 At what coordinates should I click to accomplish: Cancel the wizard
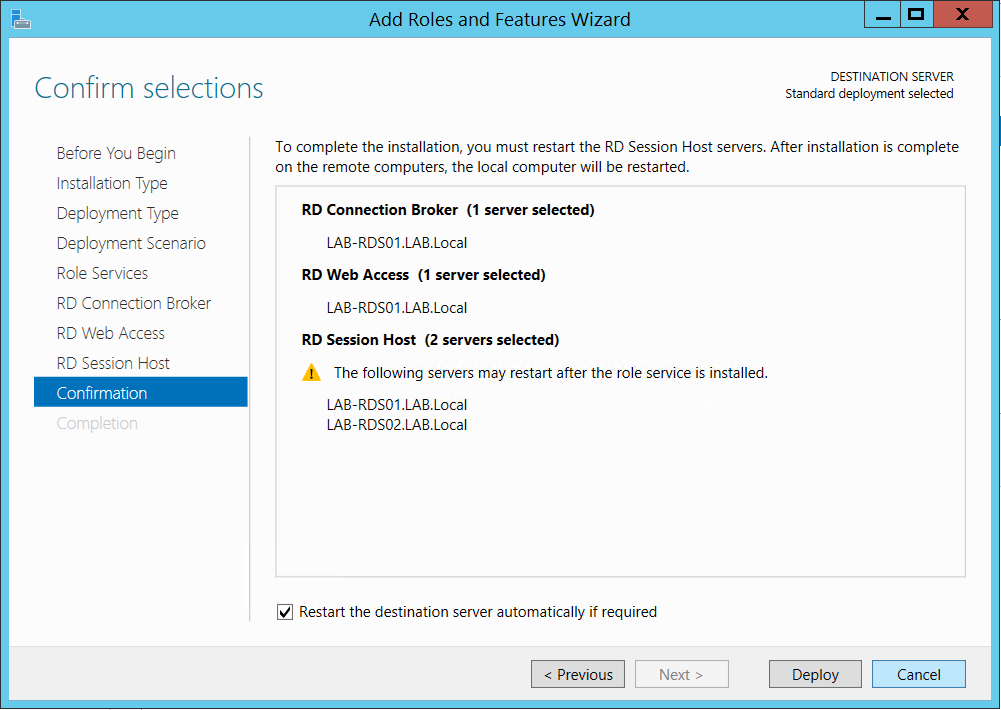[x=918, y=674]
